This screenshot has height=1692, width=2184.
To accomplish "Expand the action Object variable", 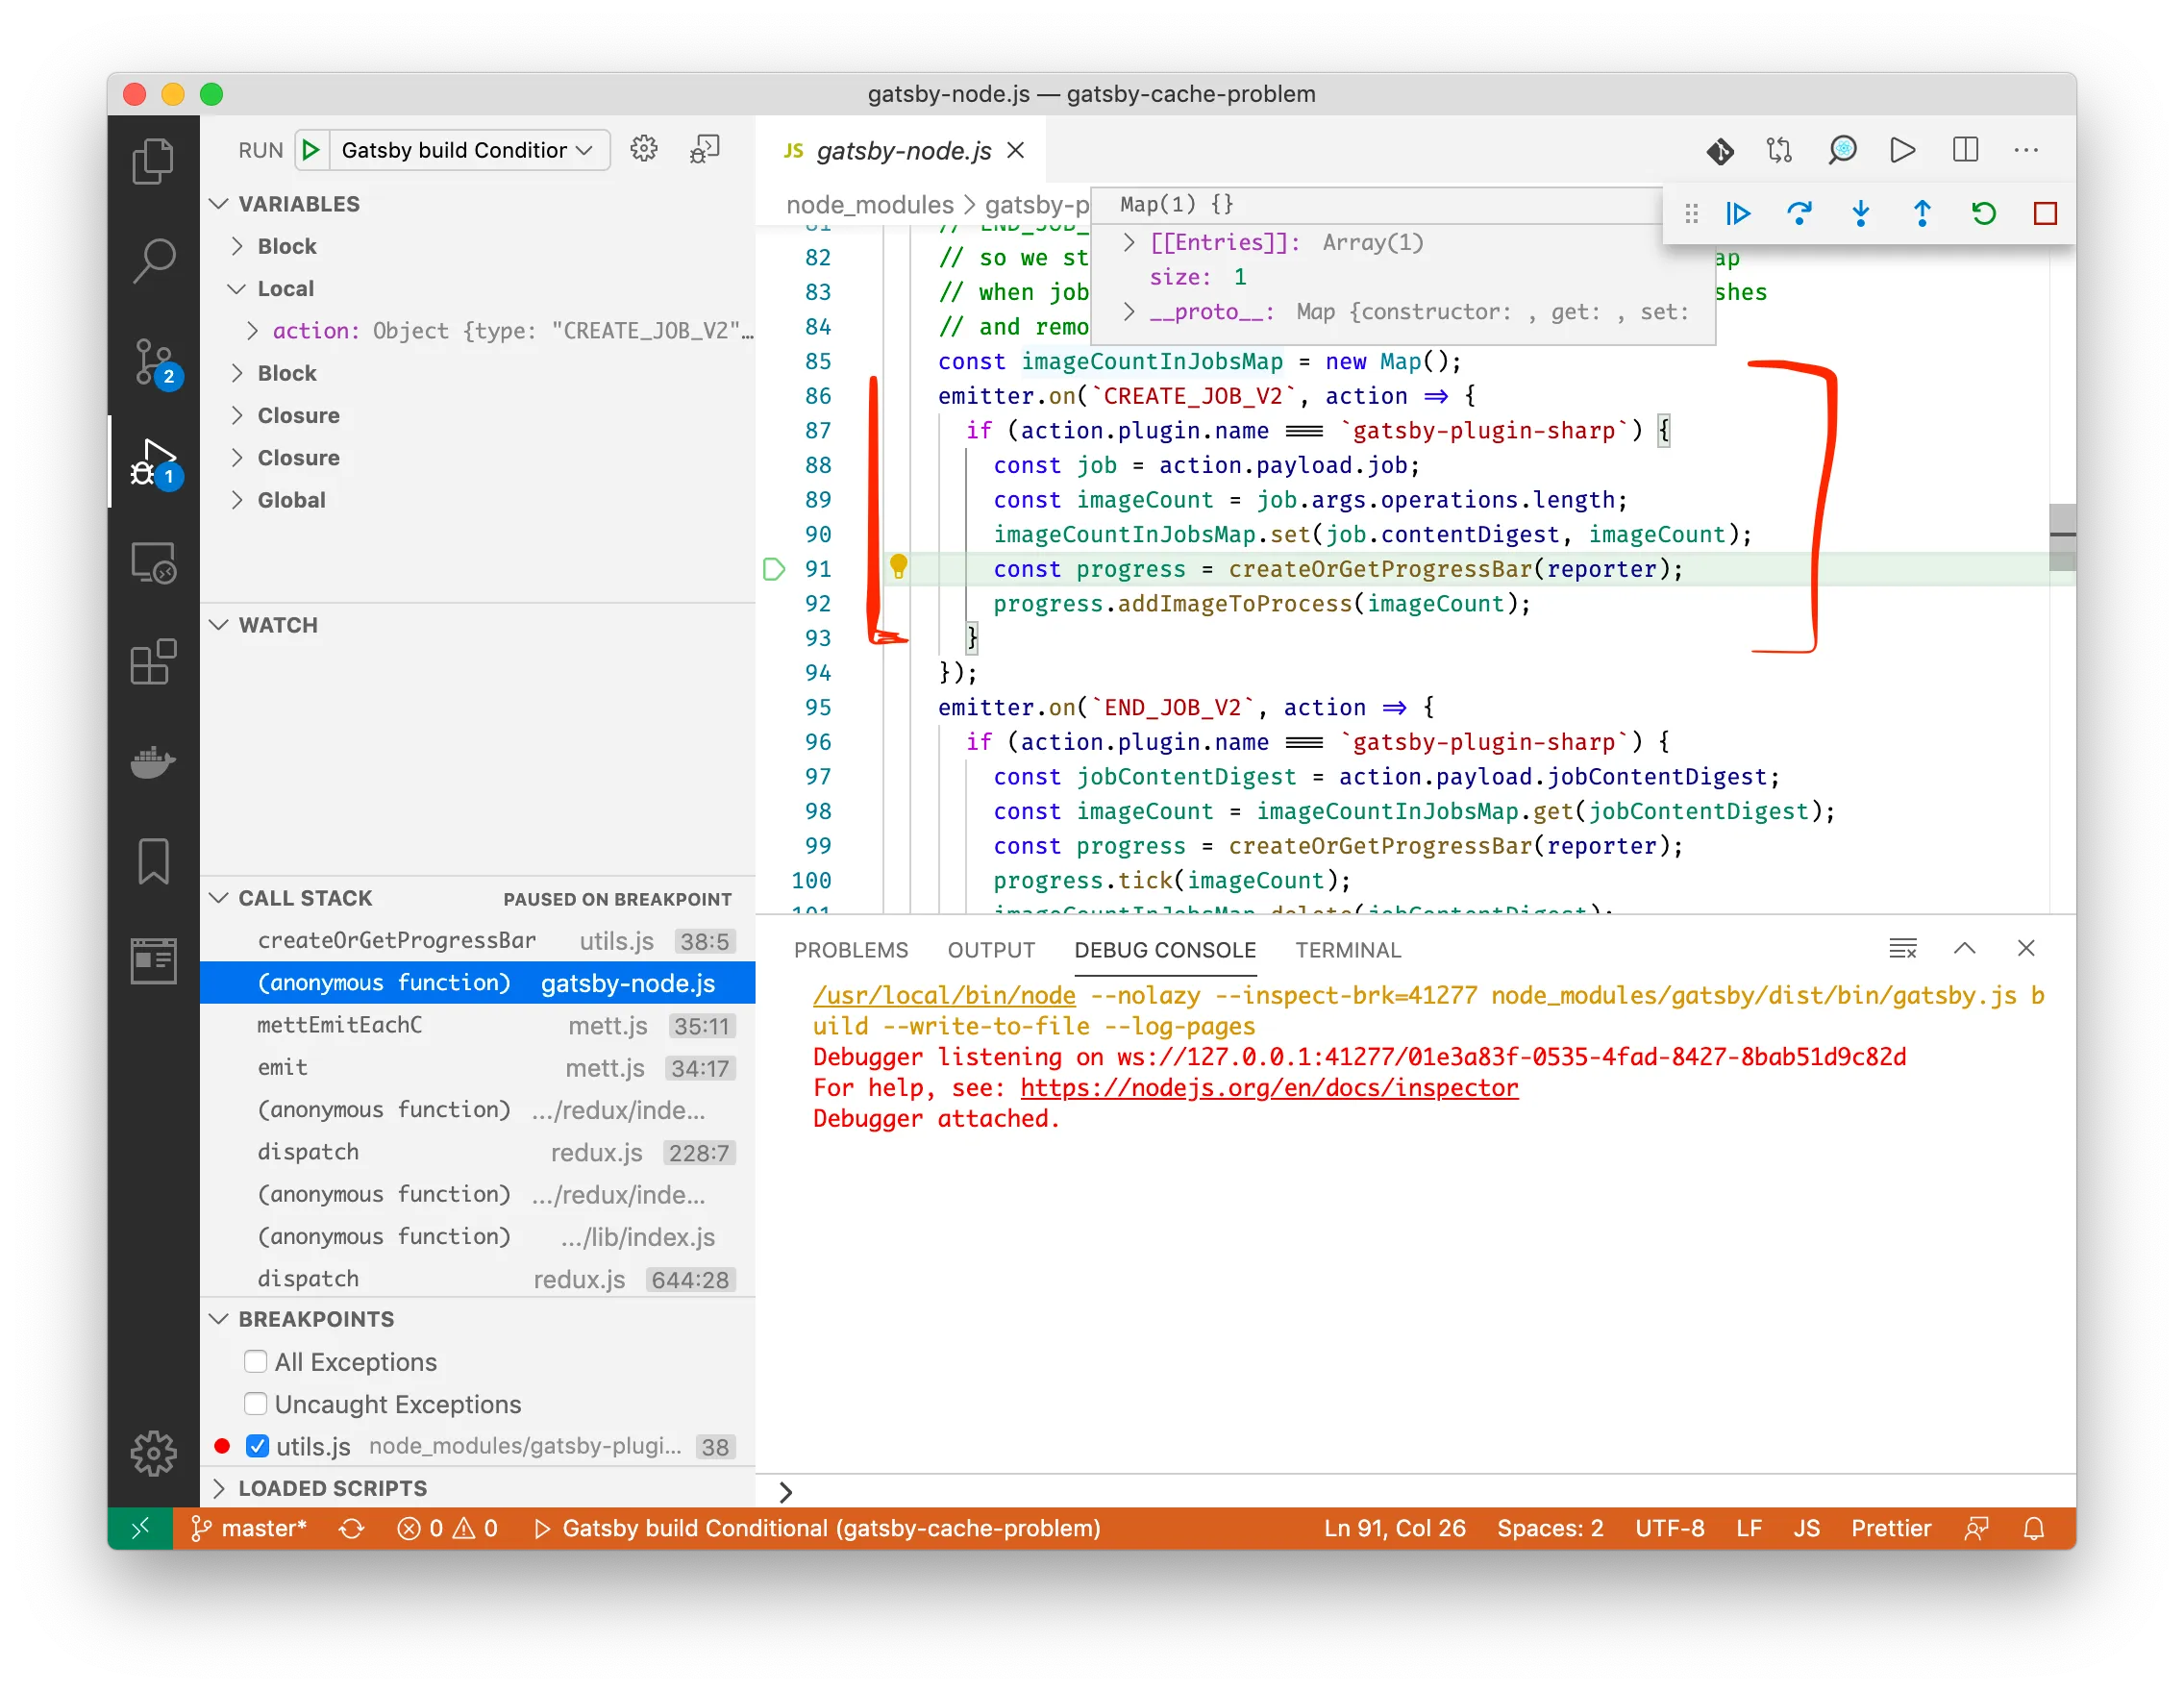I will point(252,330).
